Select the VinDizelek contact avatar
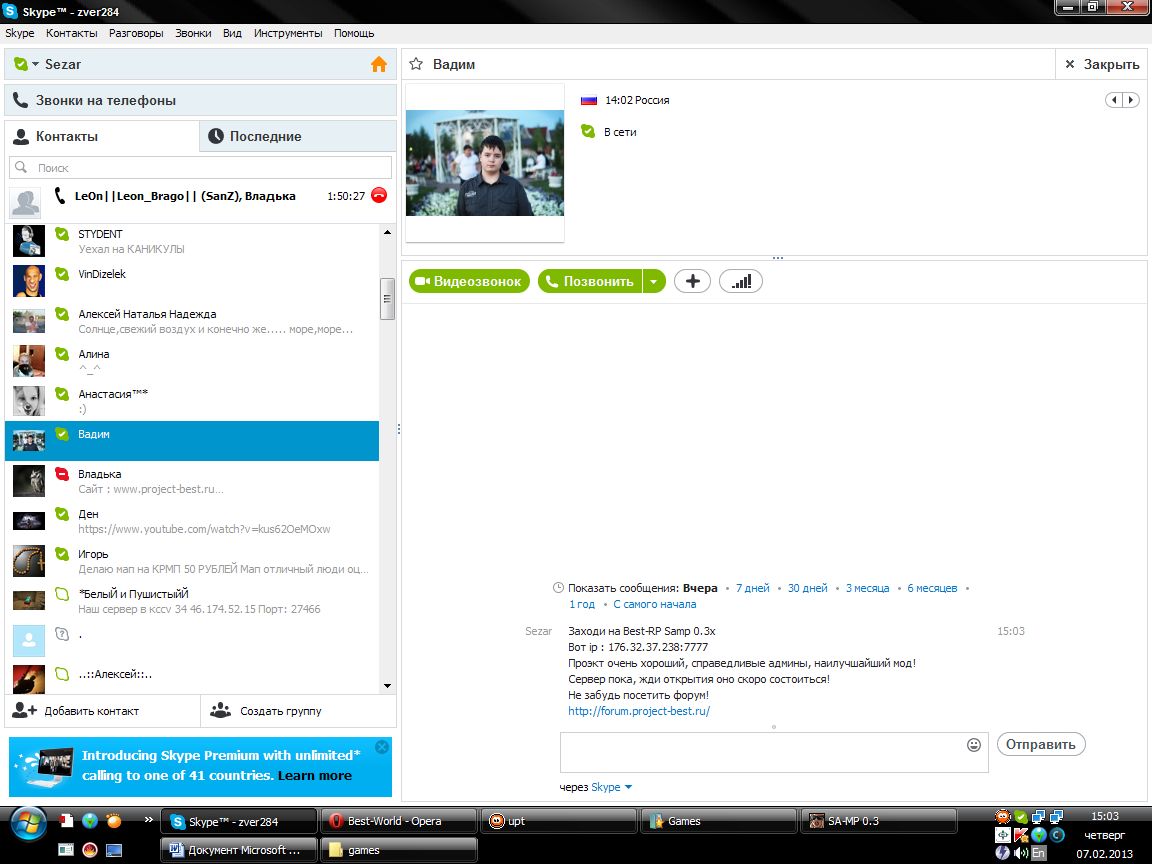Image resolution: width=1152 pixels, height=864 pixels. [x=29, y=281]
